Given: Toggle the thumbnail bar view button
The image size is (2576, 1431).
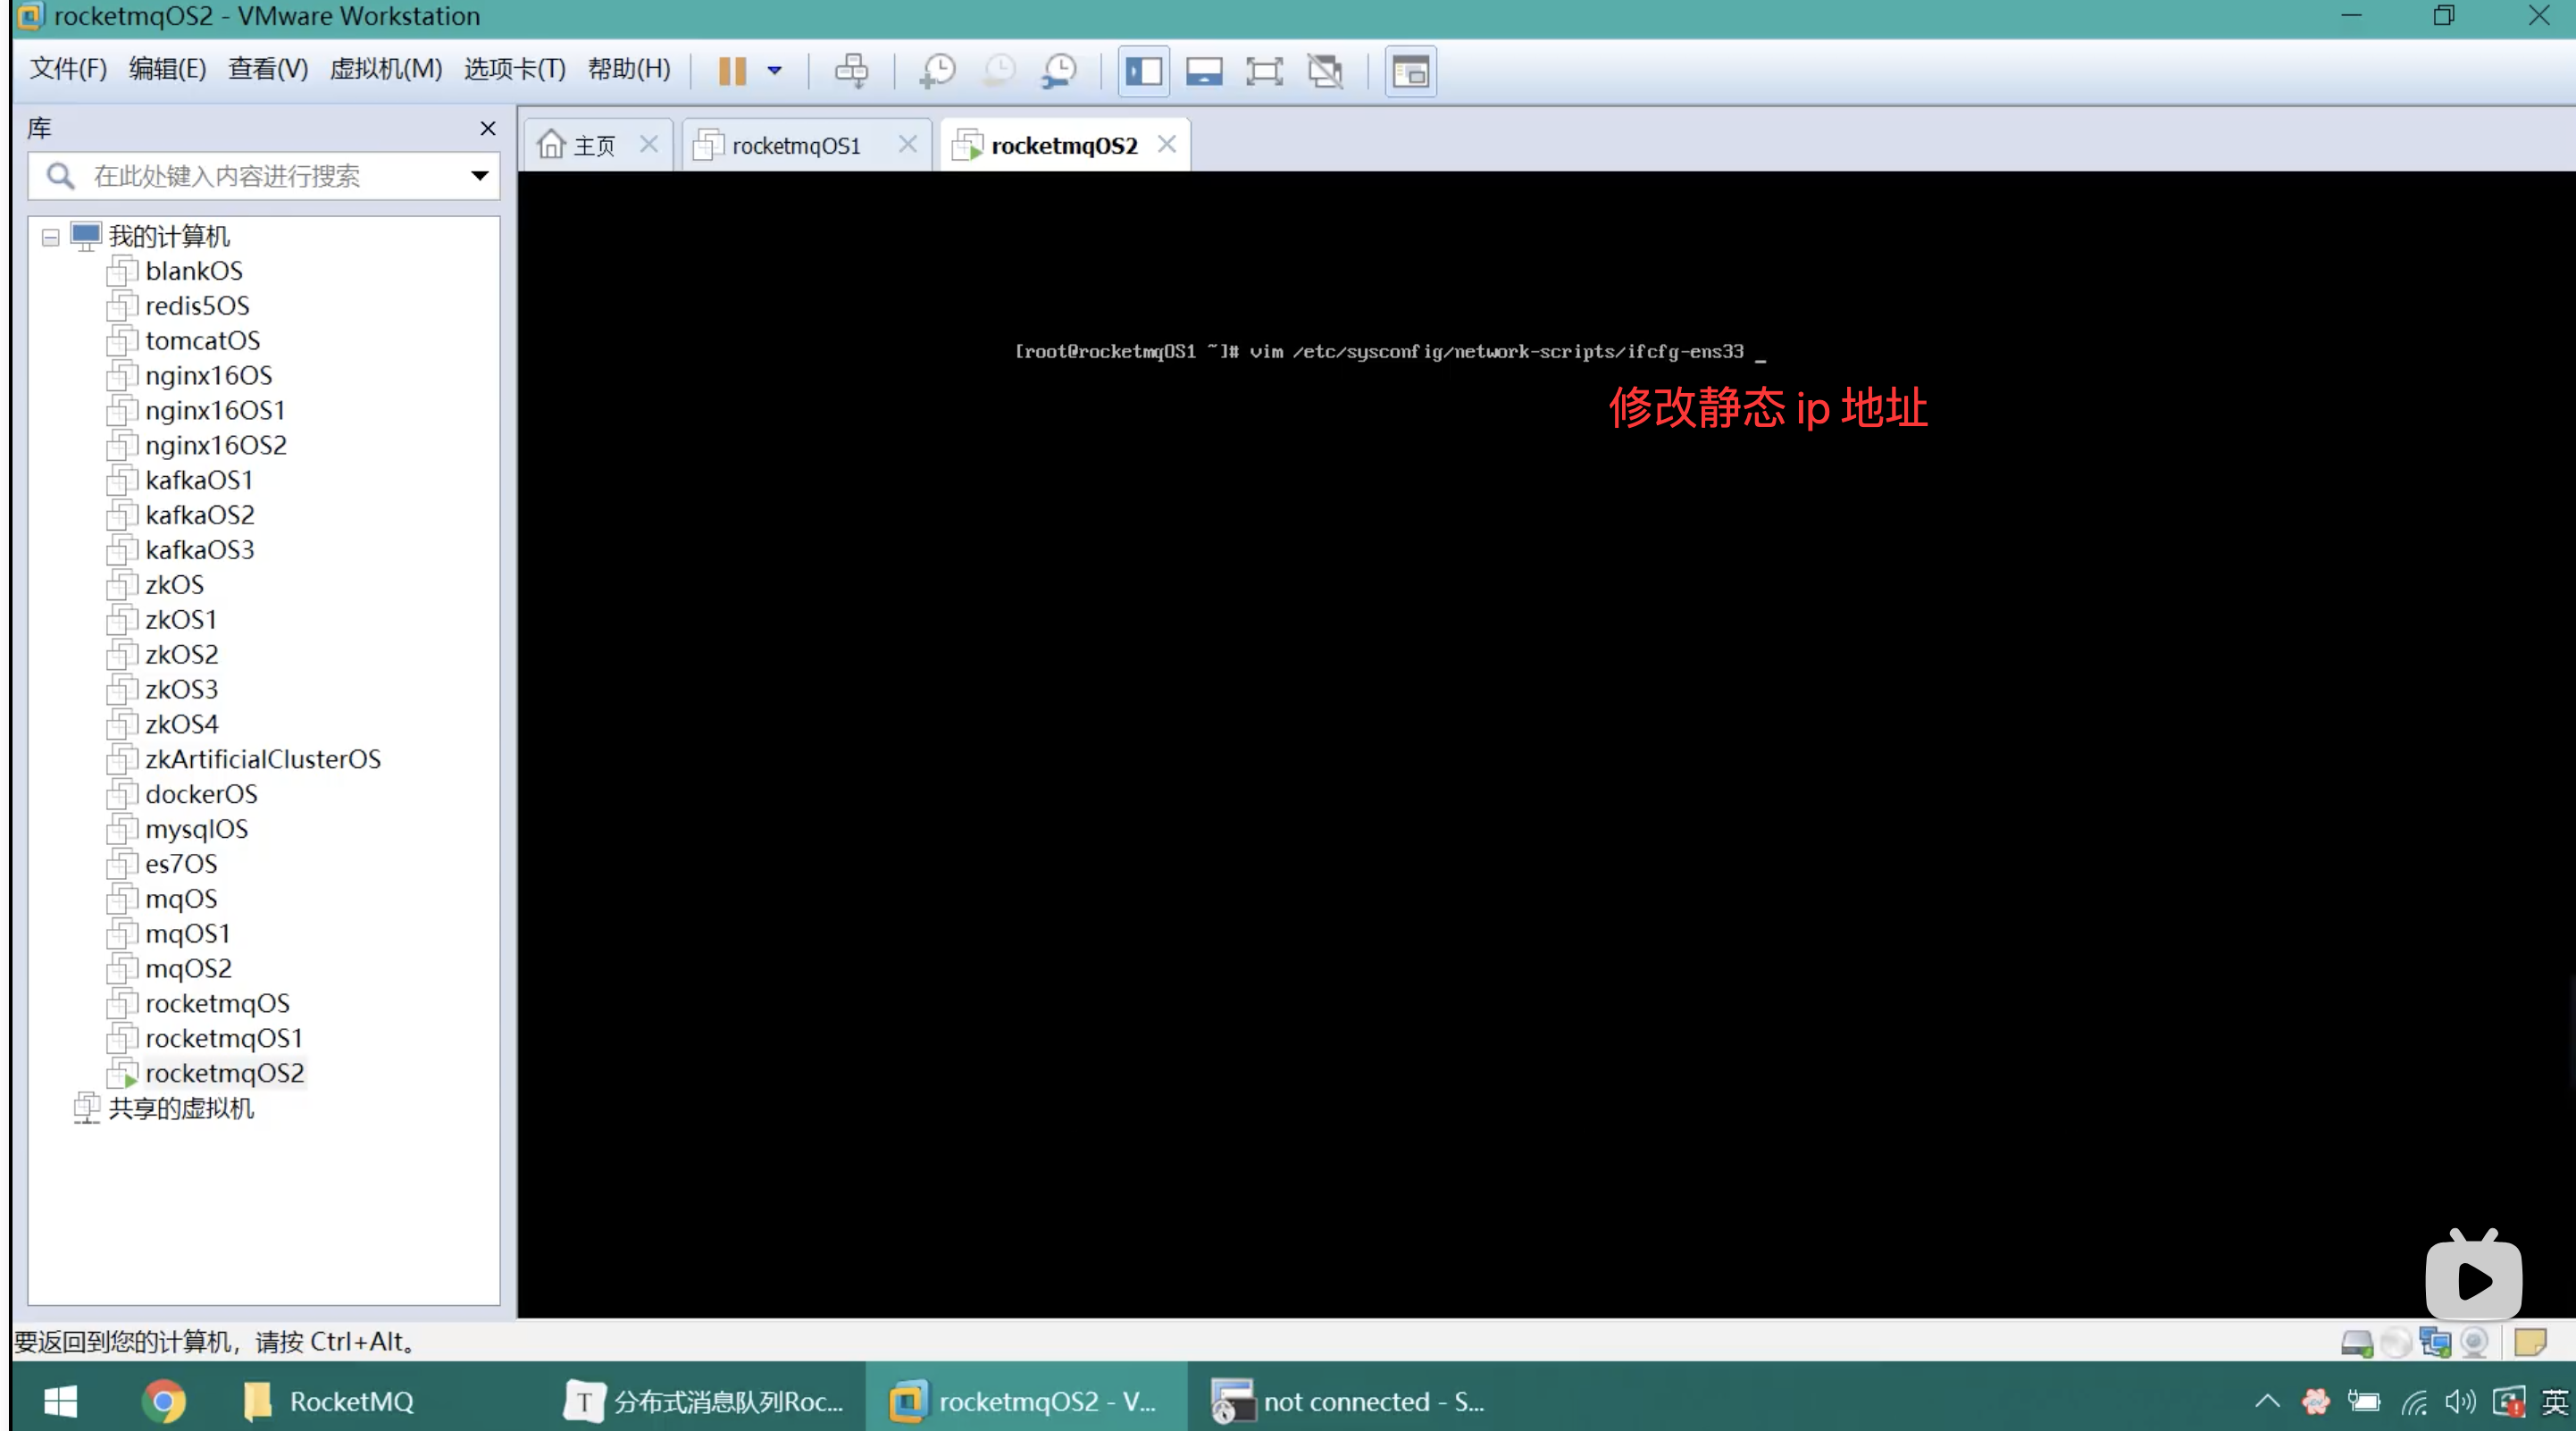Looking at the screenshot, I should (1204, 71).
